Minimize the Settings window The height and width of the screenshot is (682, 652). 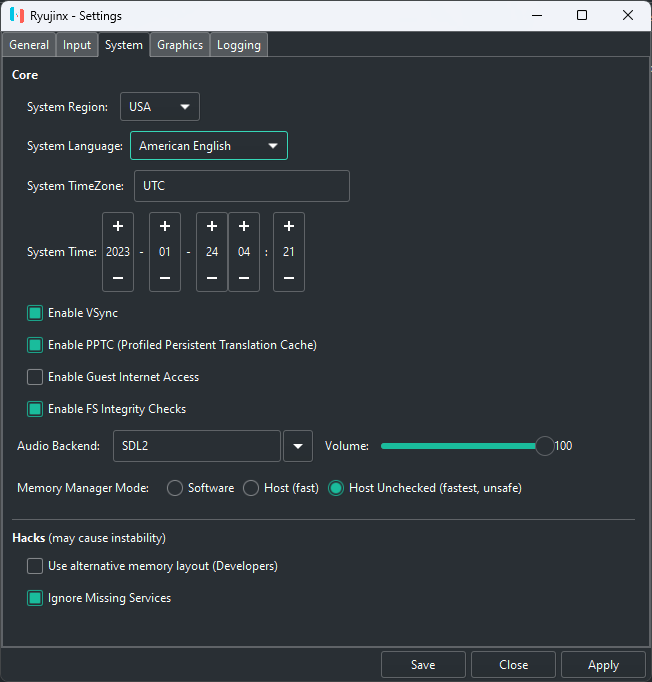pos(537,16)
